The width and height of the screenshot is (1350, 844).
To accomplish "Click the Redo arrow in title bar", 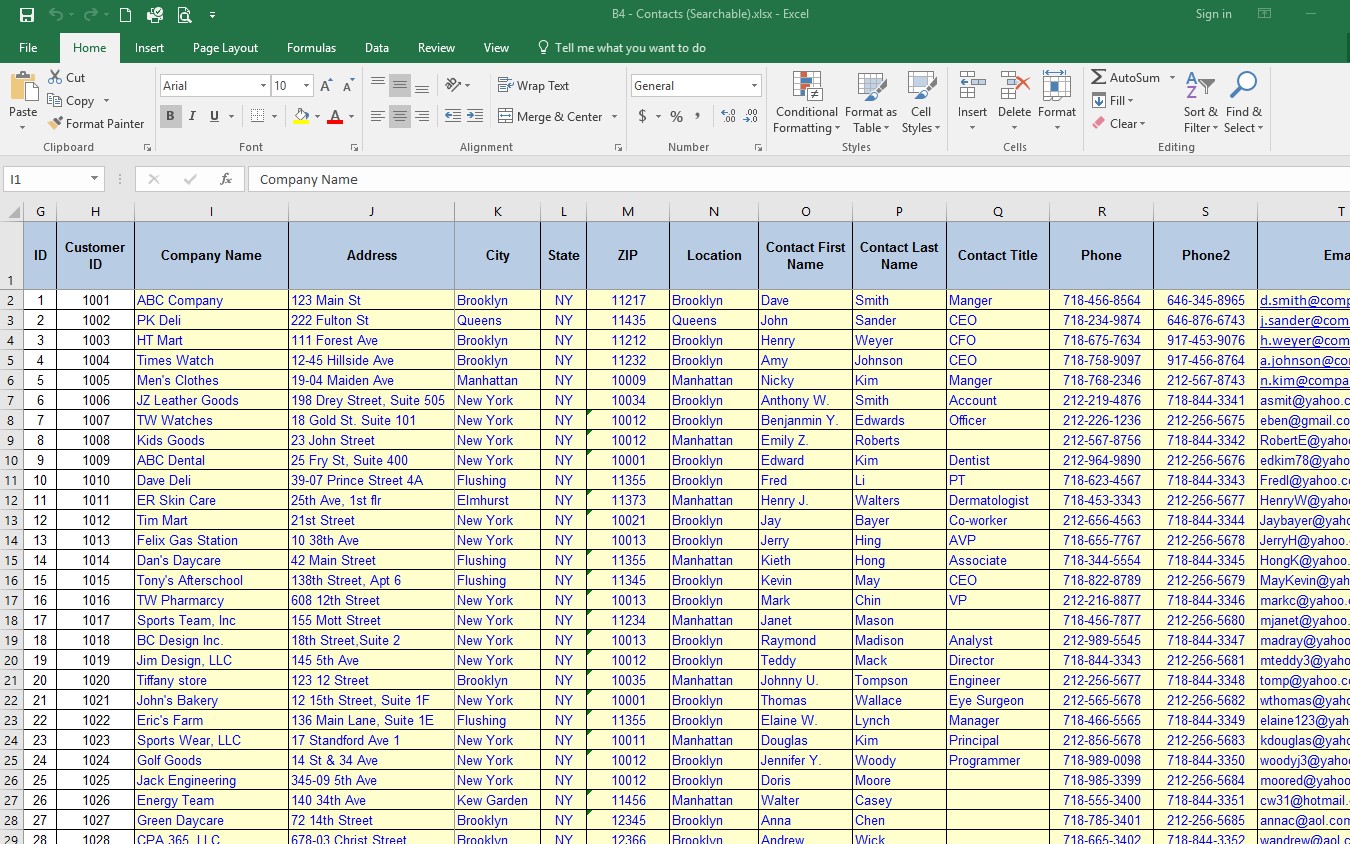I will click(x=91, y=15).
